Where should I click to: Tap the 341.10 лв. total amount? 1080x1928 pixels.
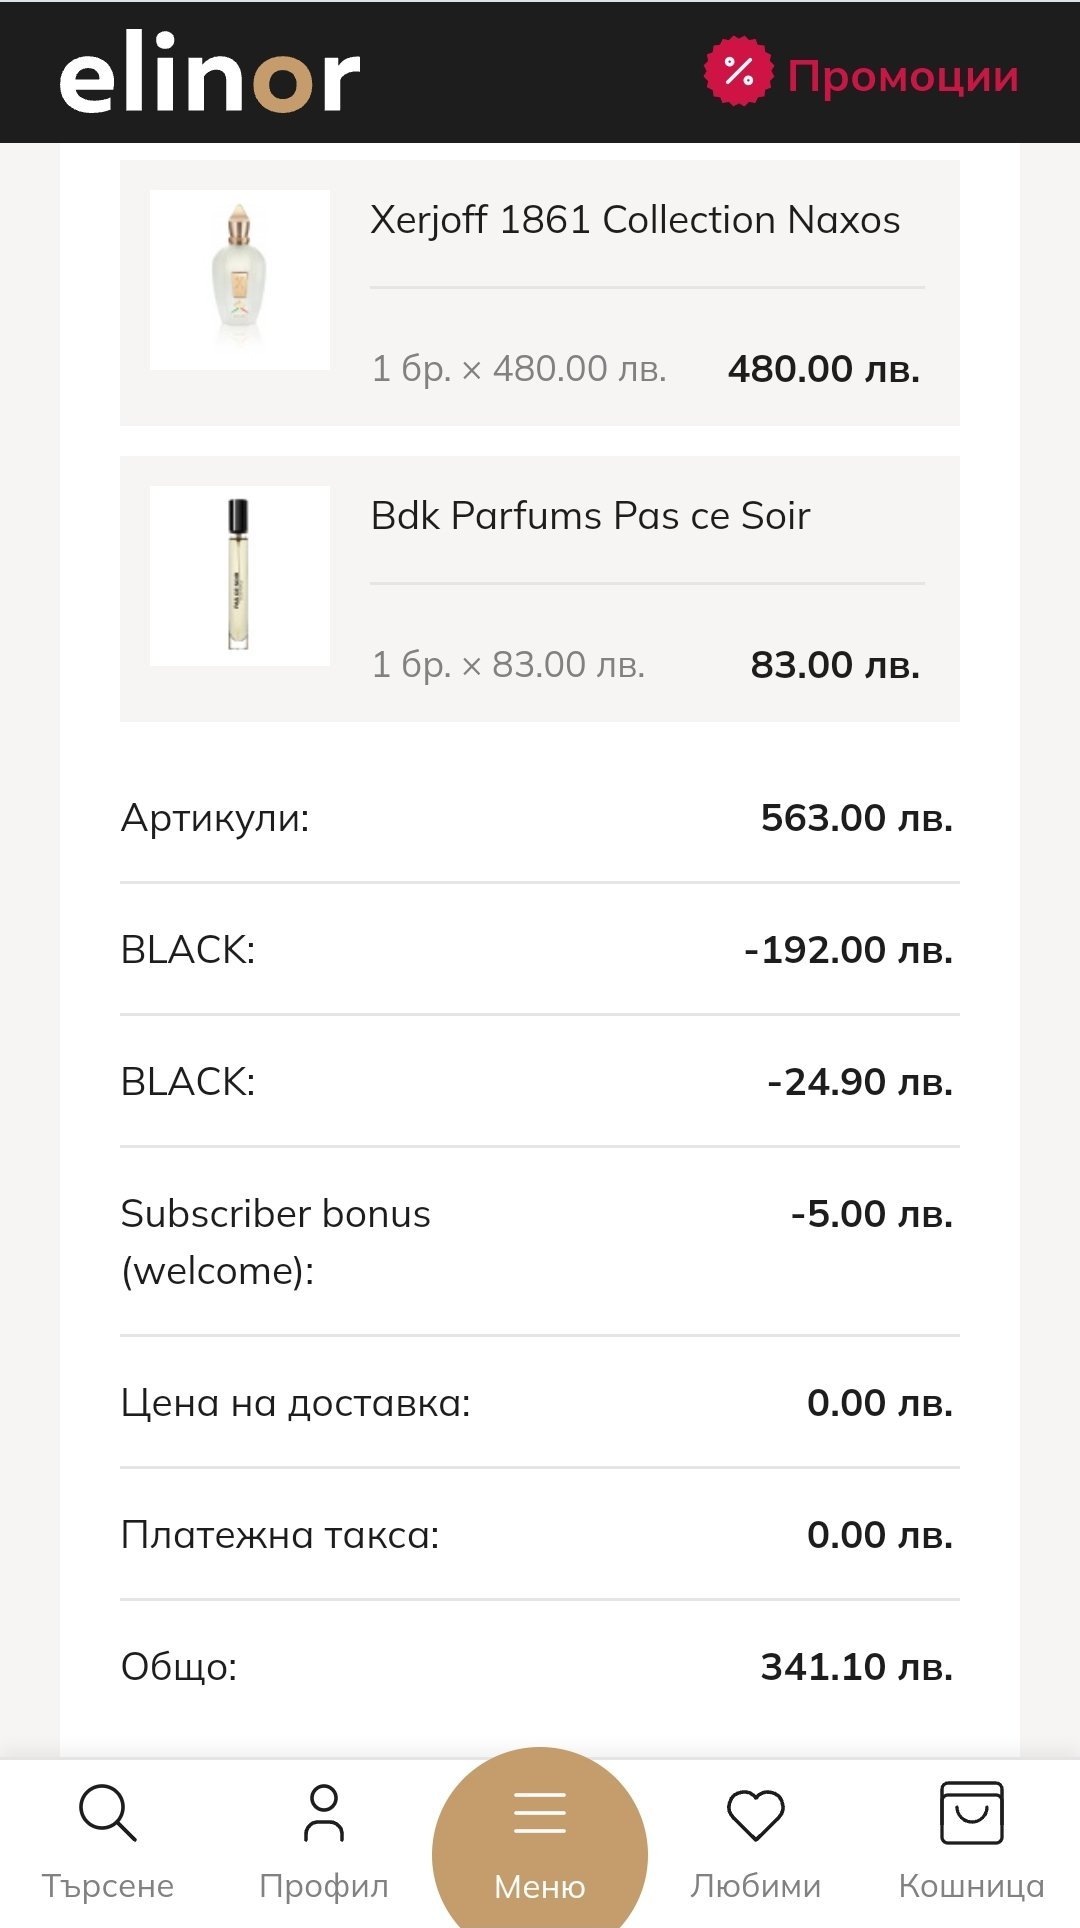click(x=856, y=1667)
